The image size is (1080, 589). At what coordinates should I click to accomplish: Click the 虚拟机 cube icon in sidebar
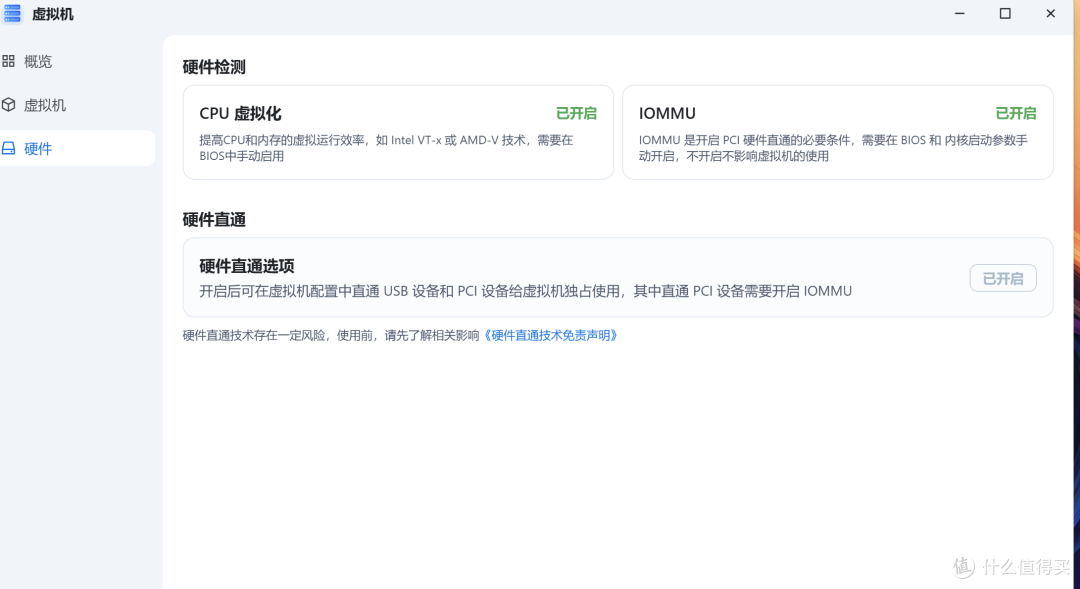(8, 105)
